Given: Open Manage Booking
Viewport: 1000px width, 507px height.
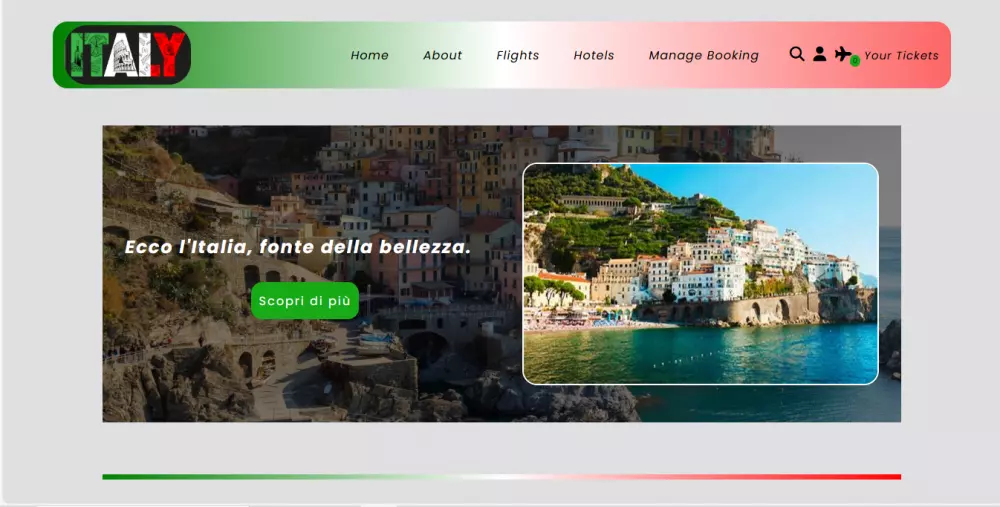Looking at the screenshot, I should [x=703, y=55].
